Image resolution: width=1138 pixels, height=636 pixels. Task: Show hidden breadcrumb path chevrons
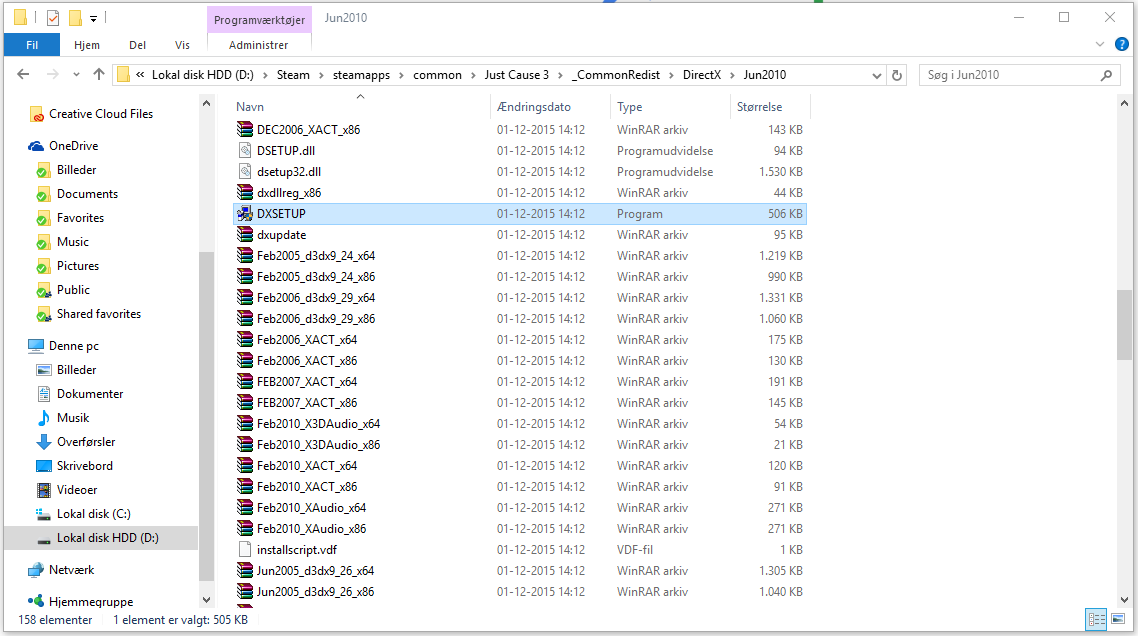[x=140, y=75]
